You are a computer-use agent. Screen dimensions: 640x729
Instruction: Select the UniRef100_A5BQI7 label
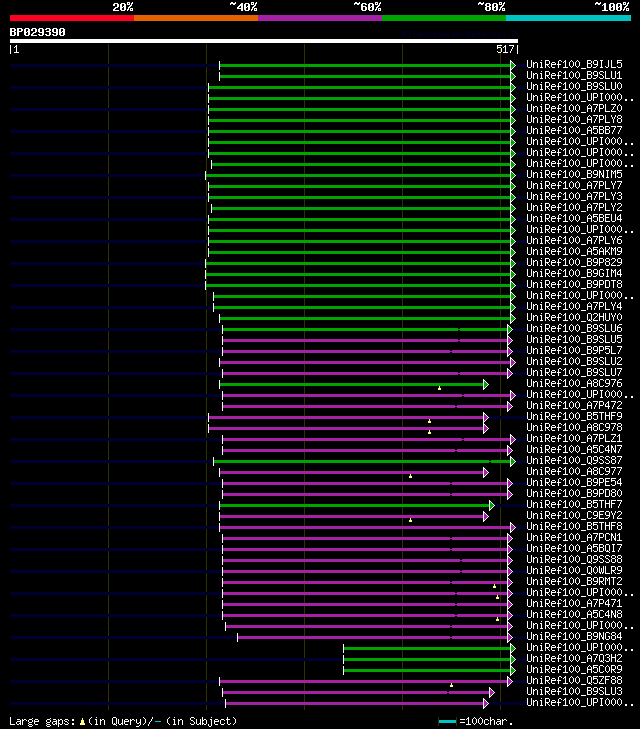pos(574,549)
